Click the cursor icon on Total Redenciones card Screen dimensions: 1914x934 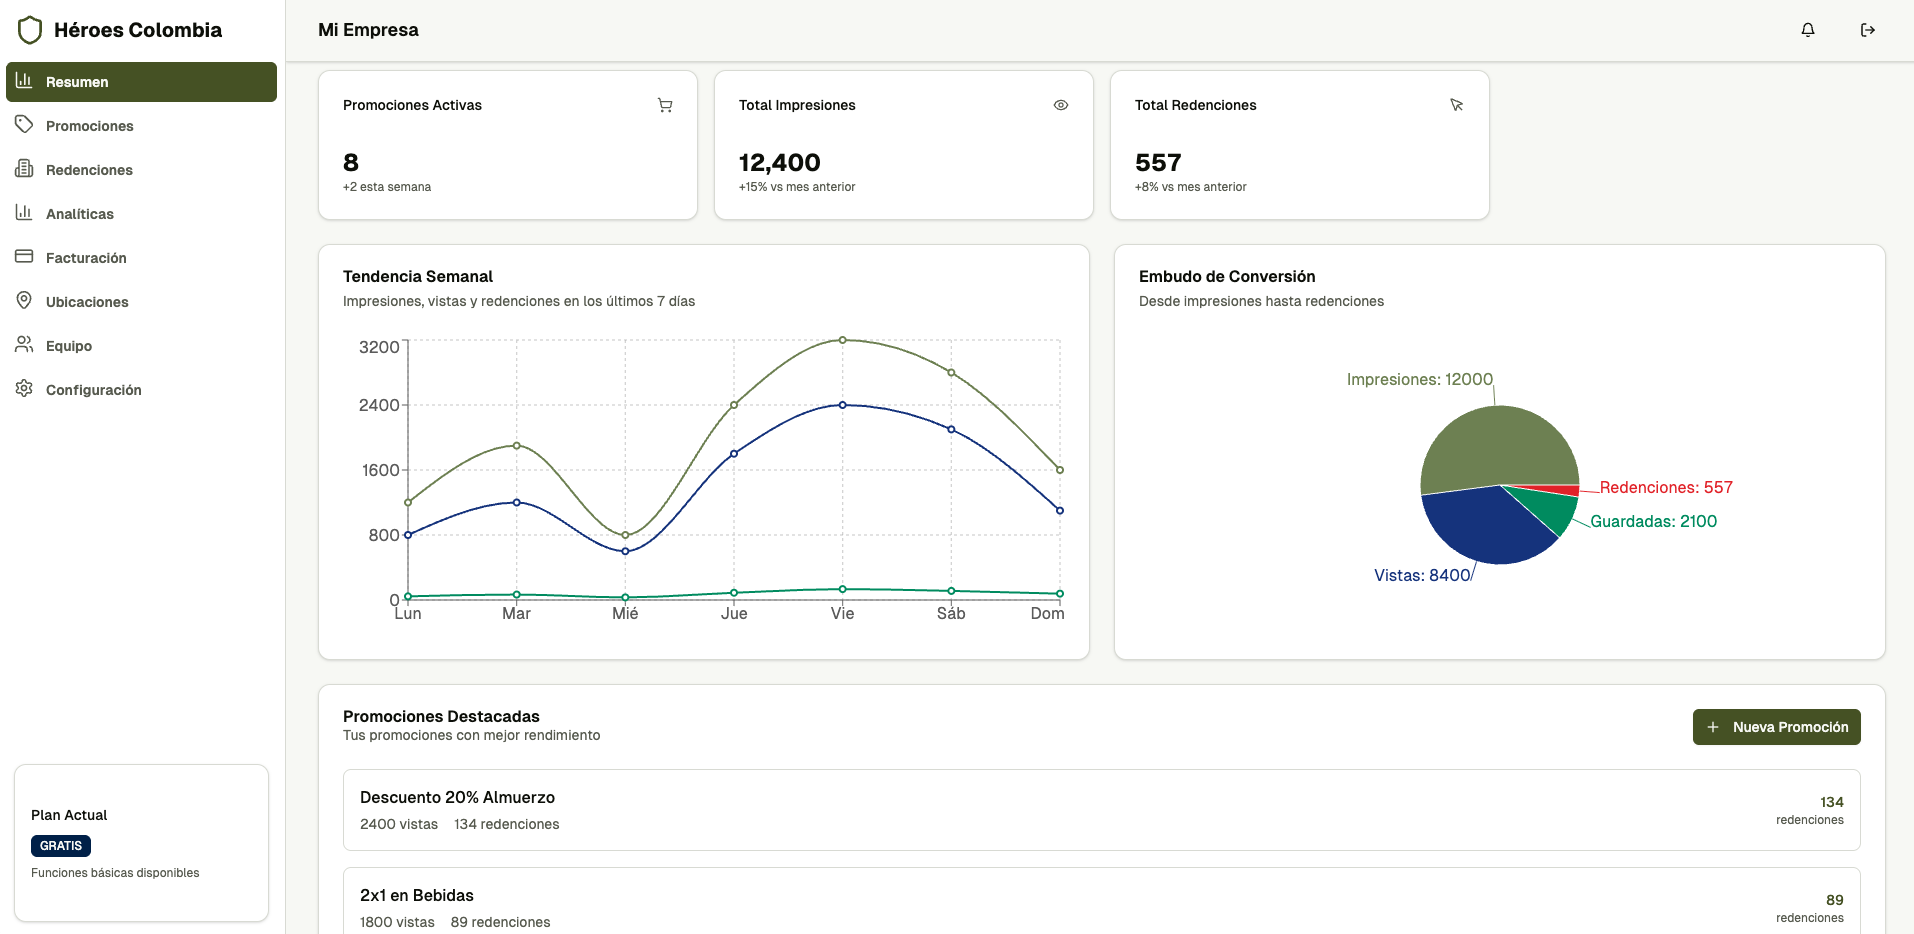click(1457, 105)
